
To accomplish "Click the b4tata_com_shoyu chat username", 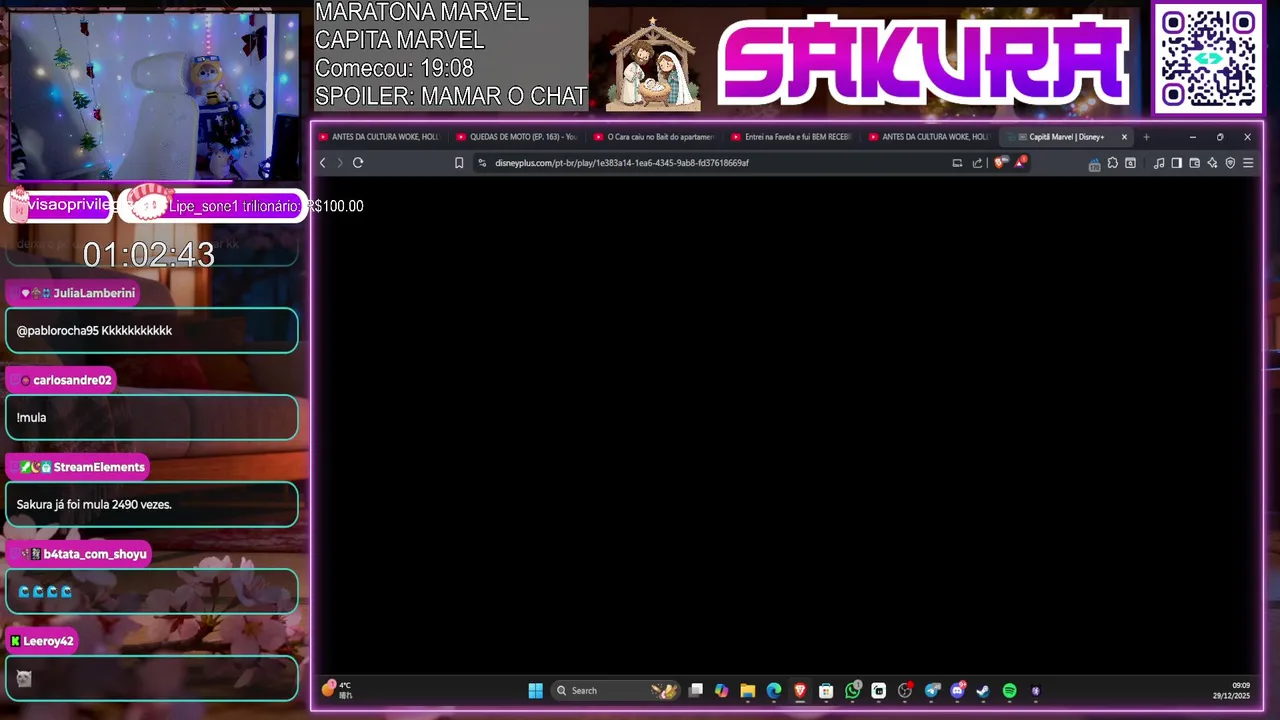I will pyautogui.click(x=95, y=555).
